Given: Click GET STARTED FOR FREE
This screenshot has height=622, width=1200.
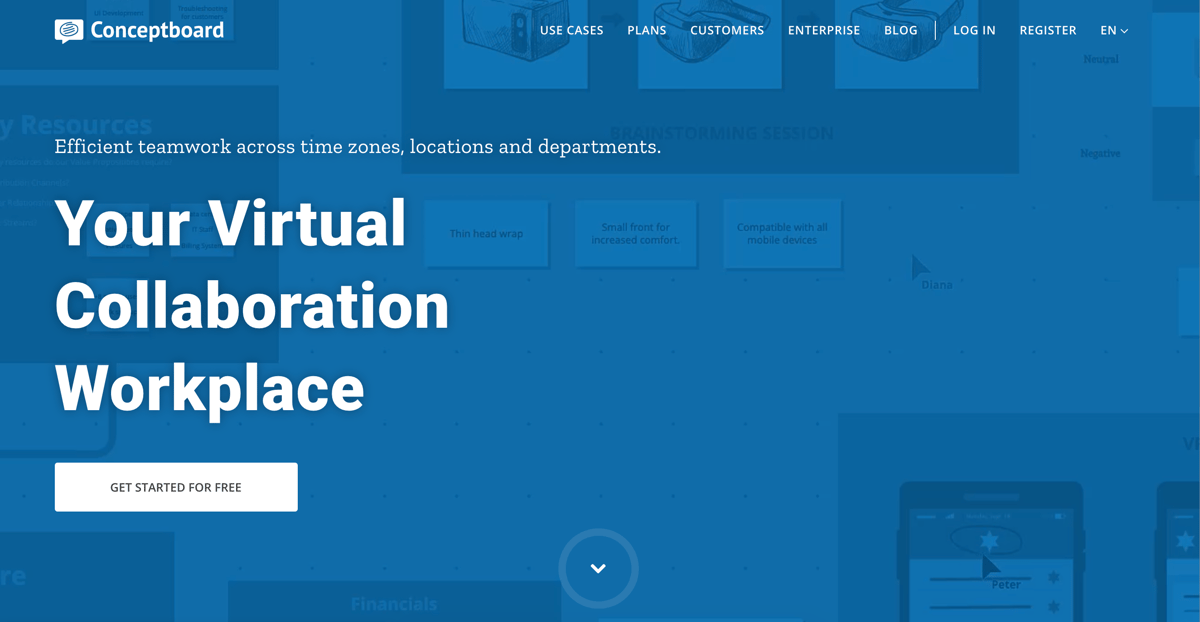Looking at the screenshot, I should 176,487.
